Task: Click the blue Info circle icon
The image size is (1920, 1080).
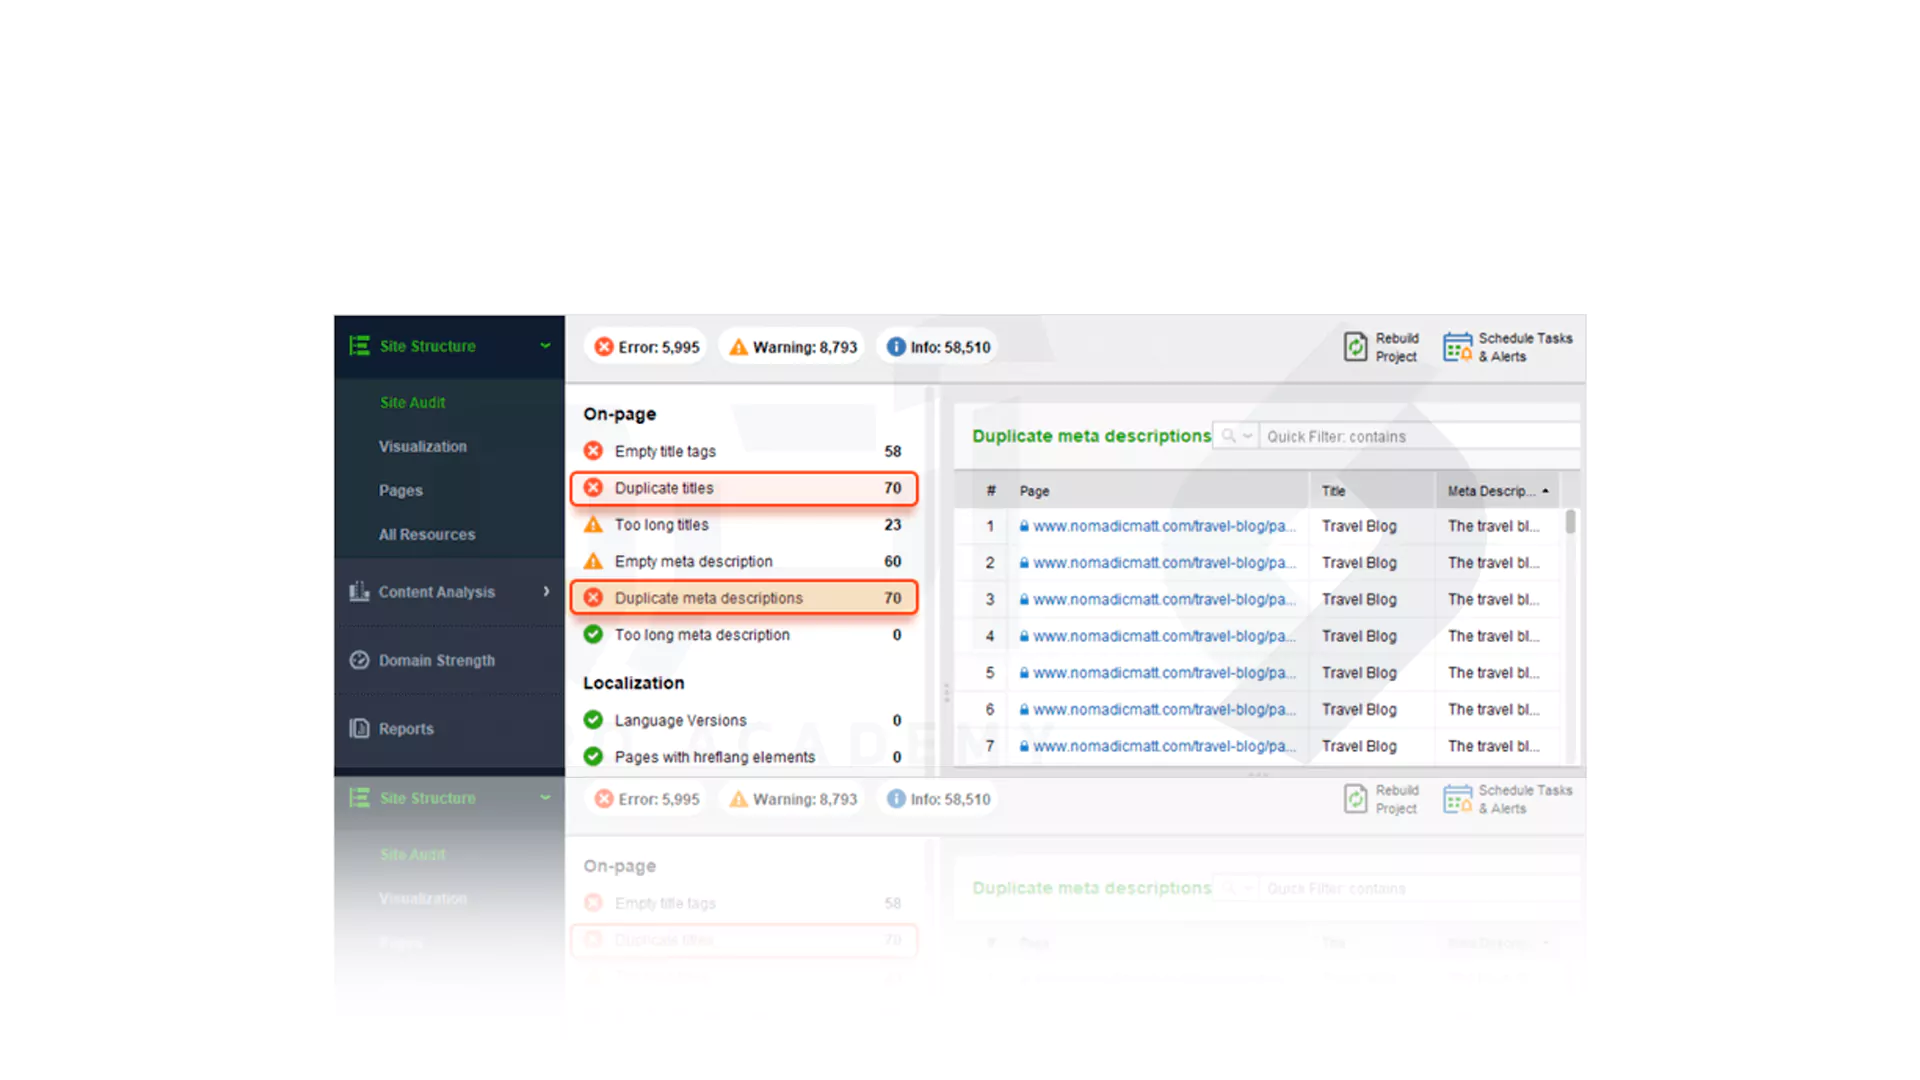Action: click(896, 347)
